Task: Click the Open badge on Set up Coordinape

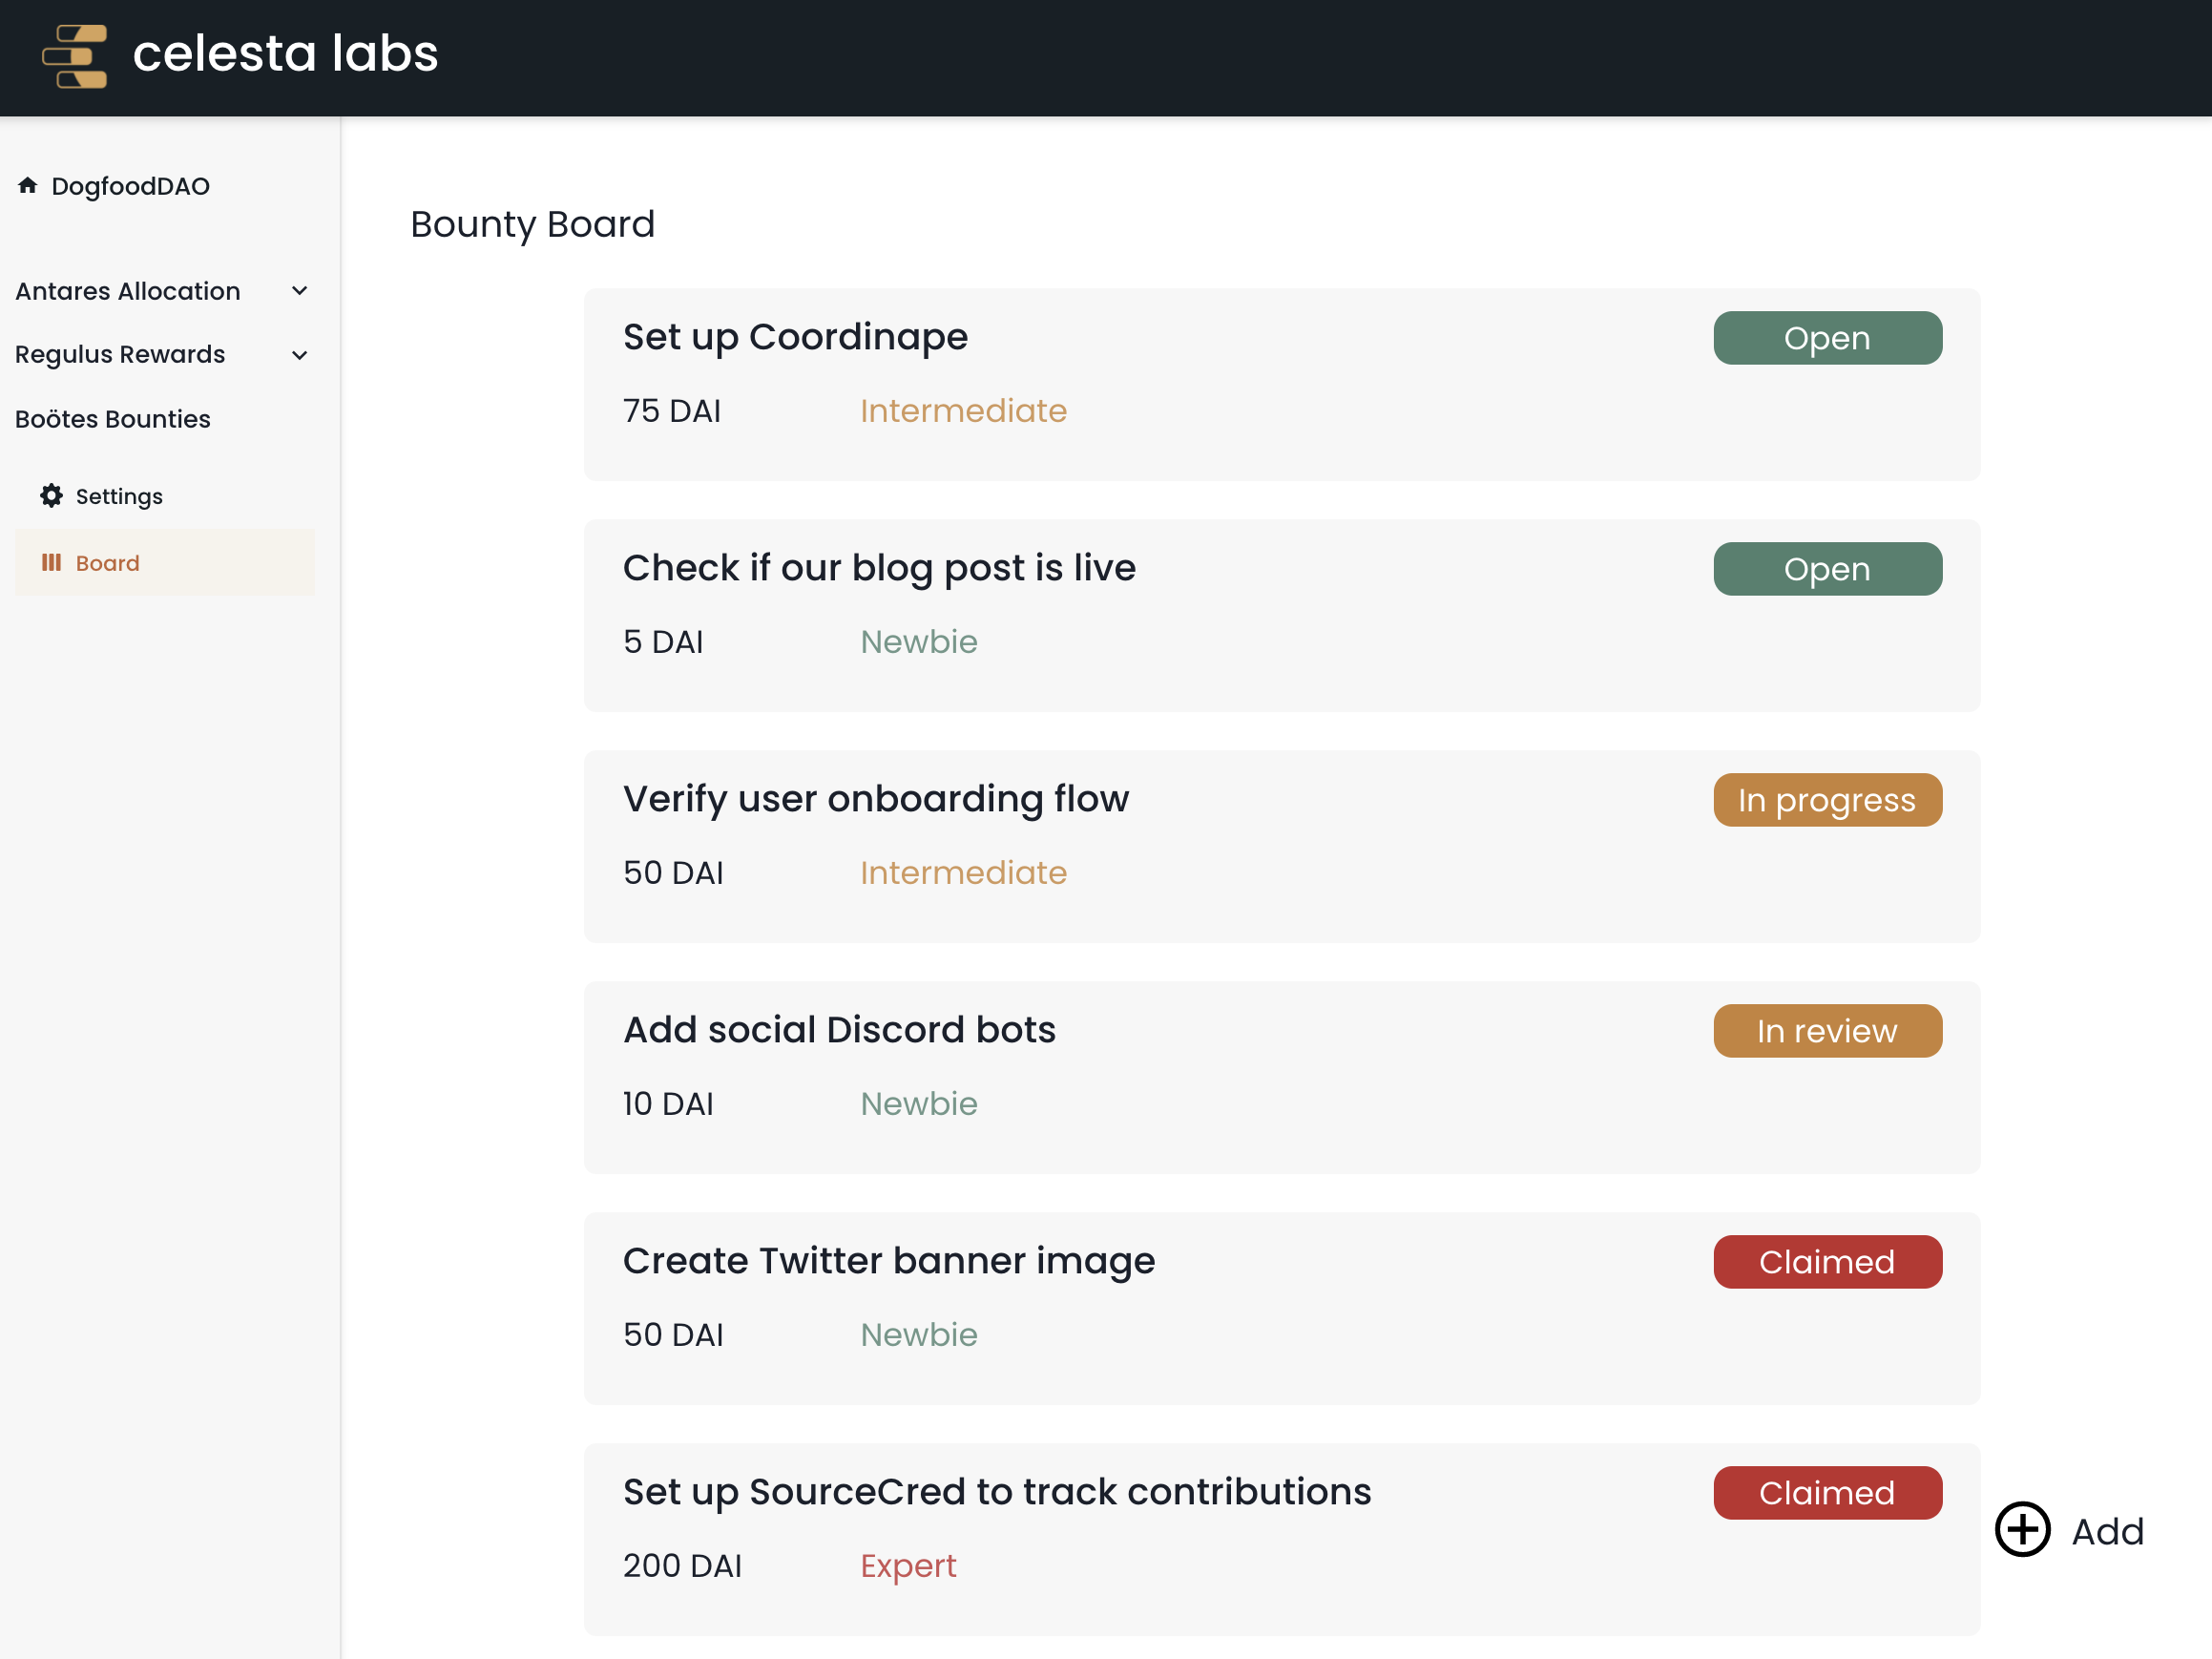Action: (x=1827, y=338)
